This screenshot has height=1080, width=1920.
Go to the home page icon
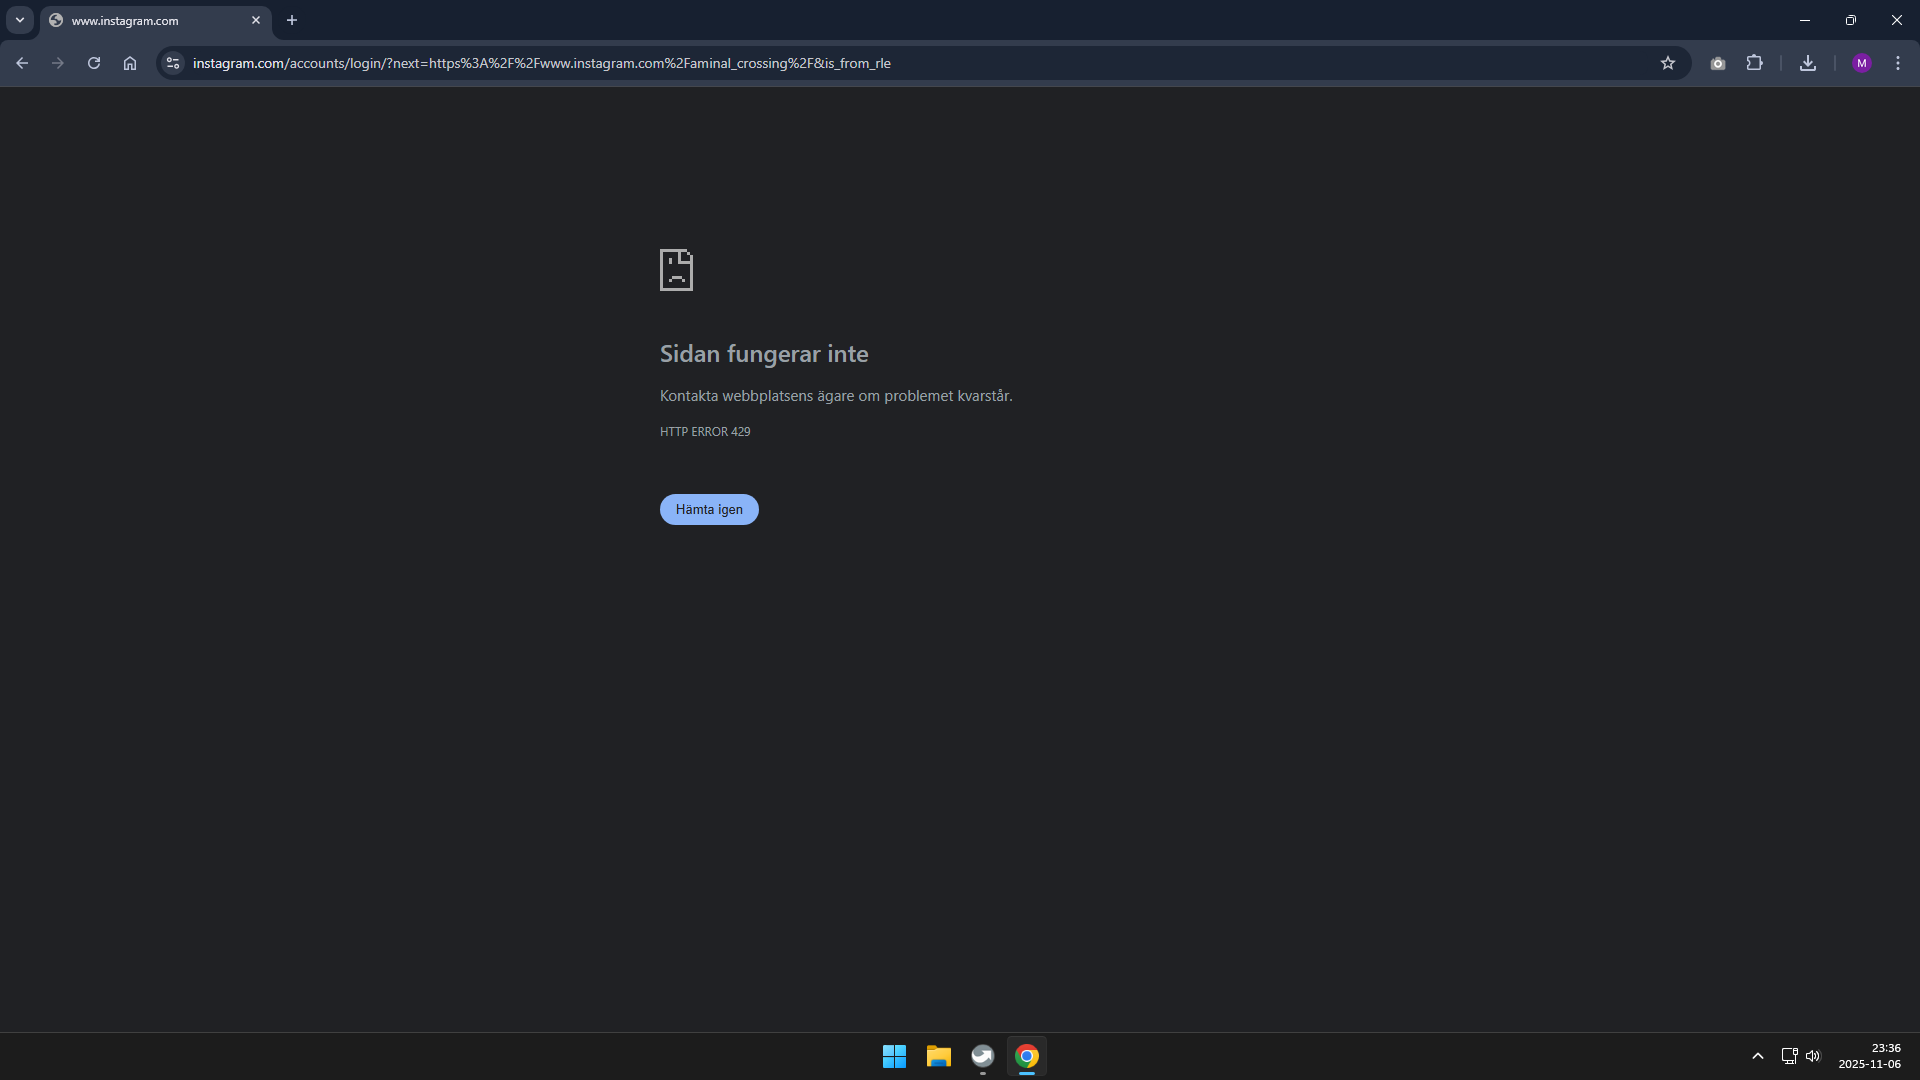tap(130, 63)
